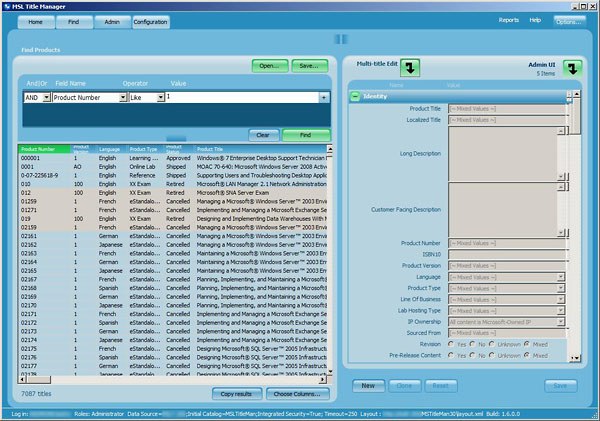Screen dimensions: 600x421
Task: Select Pre-Release Content Unknown radio button
Action: [x=492, y=355]
